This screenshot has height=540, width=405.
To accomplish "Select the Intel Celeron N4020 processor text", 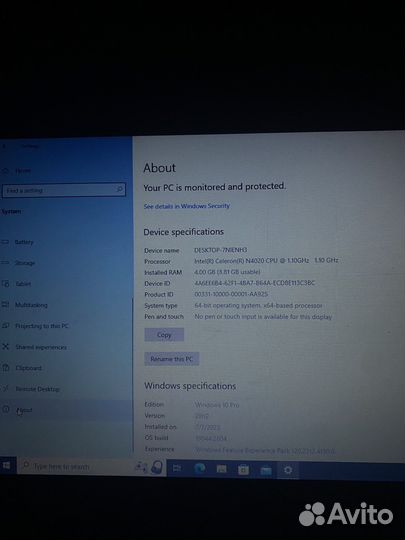I will 266,261.
